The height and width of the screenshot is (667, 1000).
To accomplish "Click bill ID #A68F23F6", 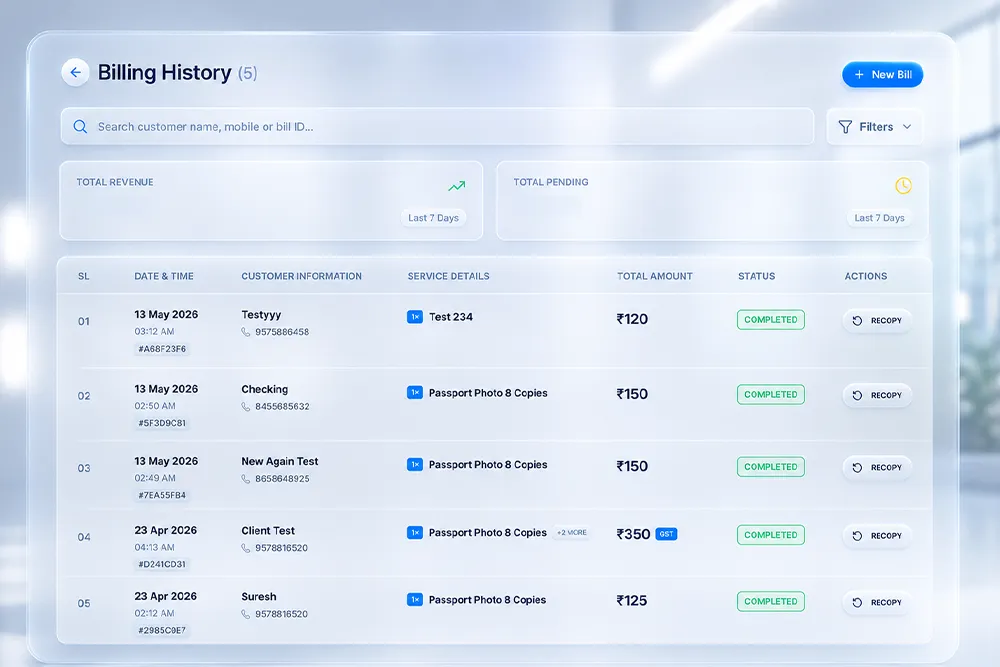I will click(162, 349).
